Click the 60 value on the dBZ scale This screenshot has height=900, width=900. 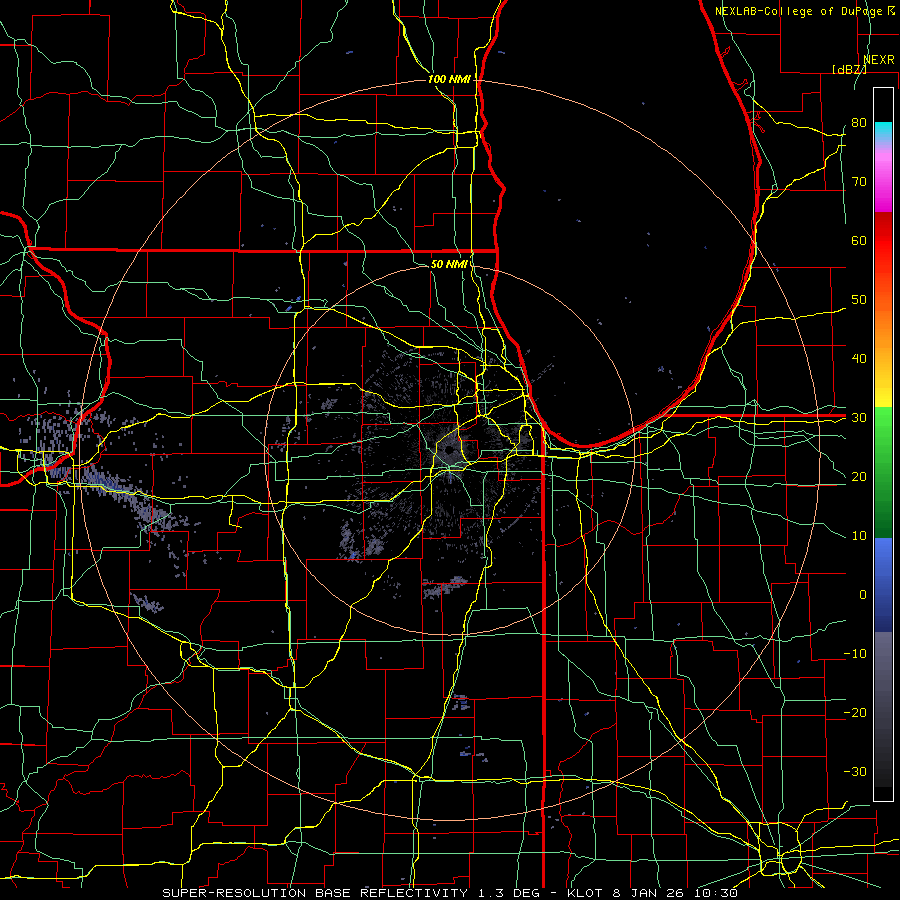(x=859, y=240)
